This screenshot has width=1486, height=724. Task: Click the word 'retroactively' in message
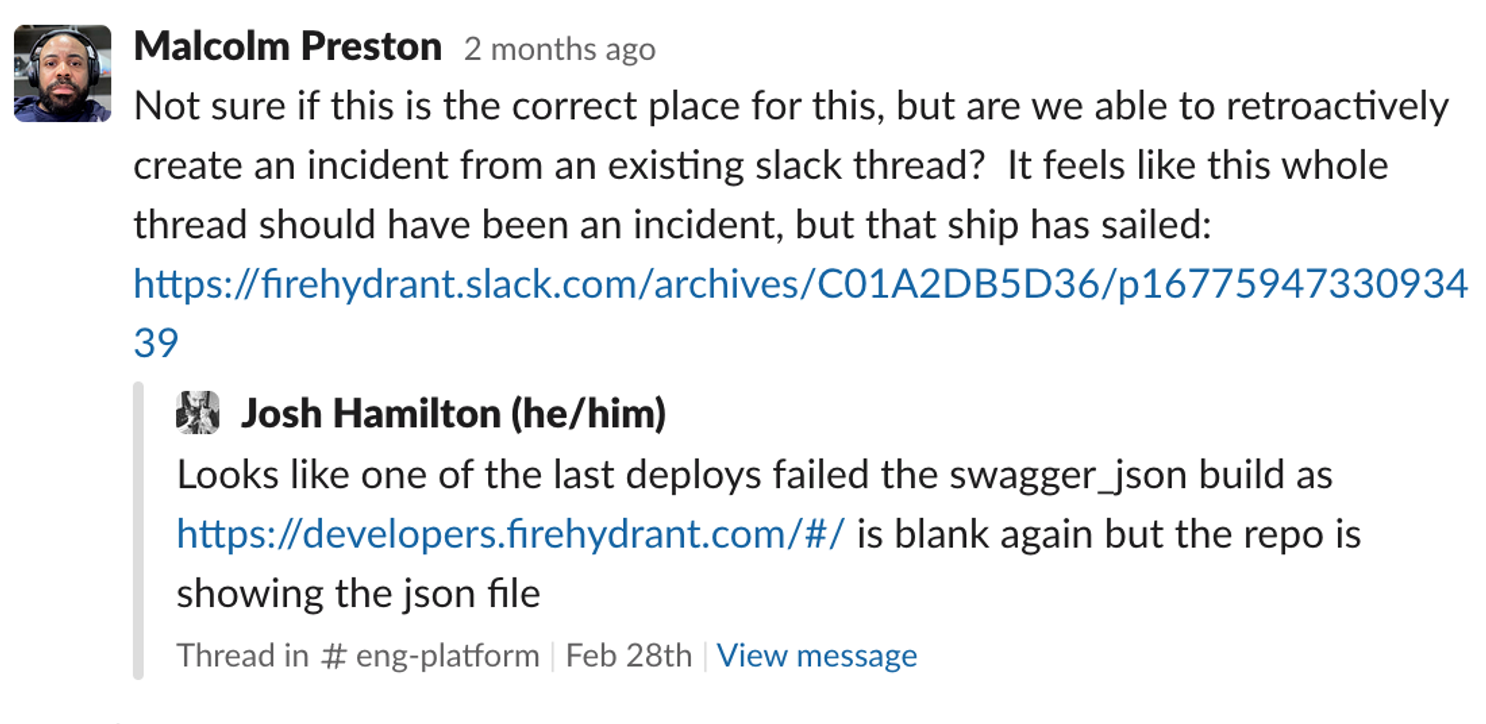coord(1337,107)
